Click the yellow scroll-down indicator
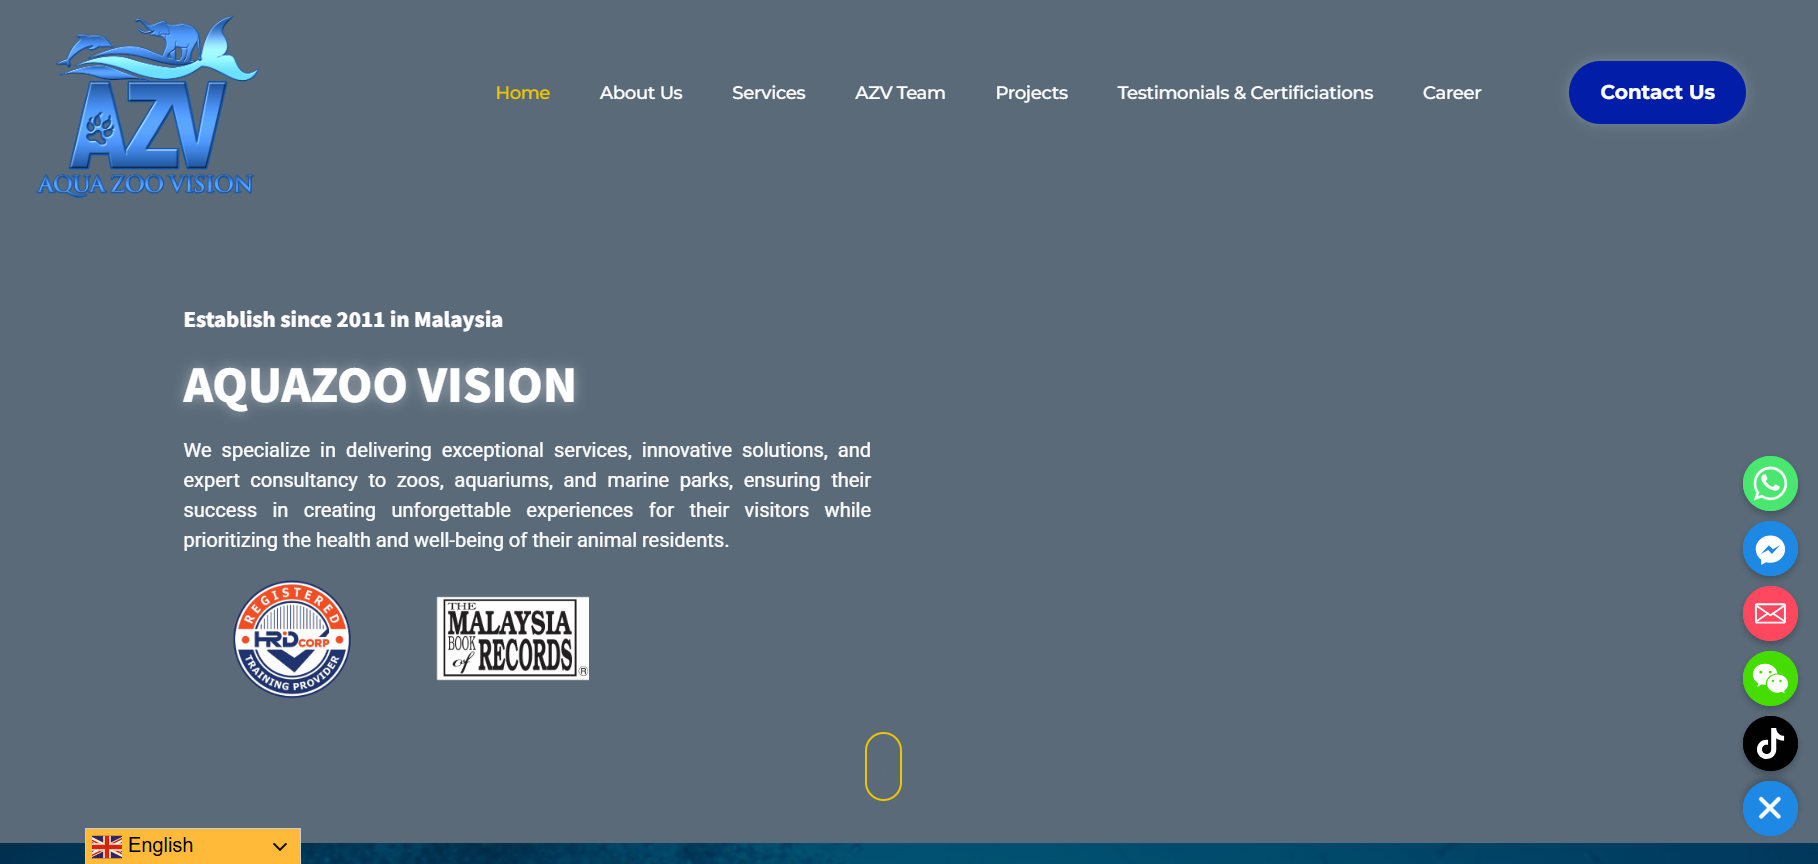This screenshot has width=1818, height=864. (x=883, y=766)
